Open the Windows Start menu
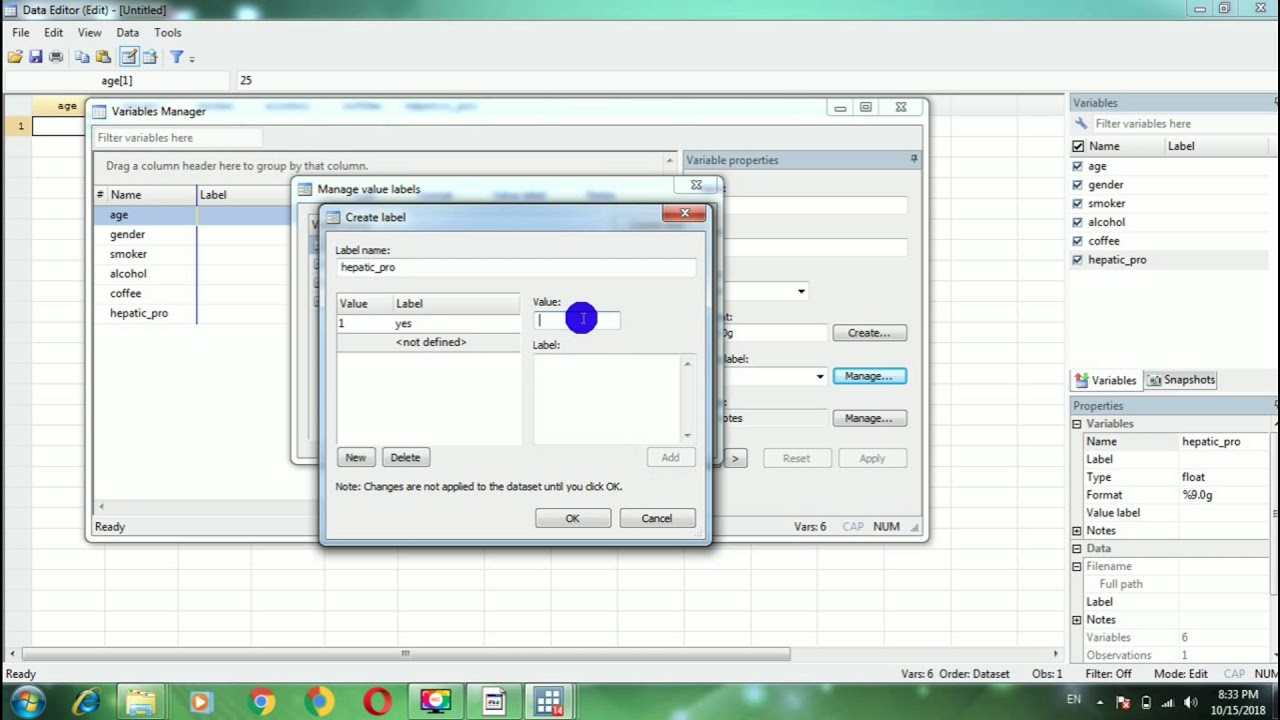The height and width of the screenshot is (720, 1280). pyautogui.click(x=26, y=702)
